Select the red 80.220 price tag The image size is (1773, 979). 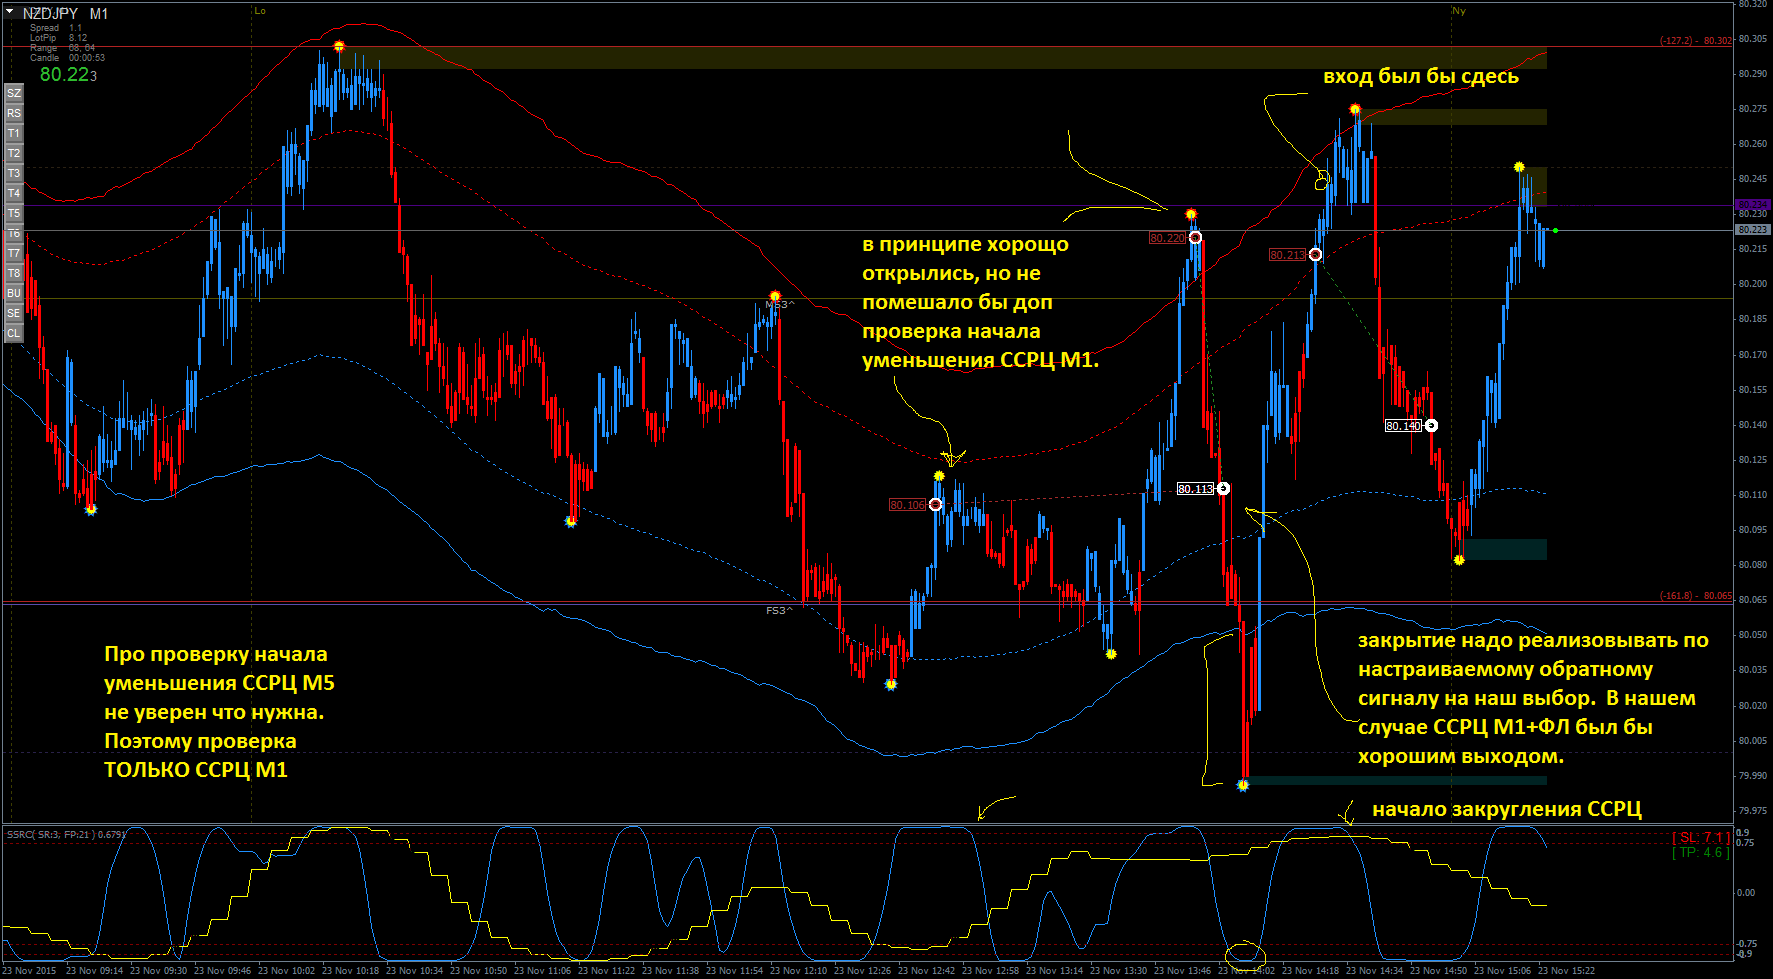click(1167, 238)
